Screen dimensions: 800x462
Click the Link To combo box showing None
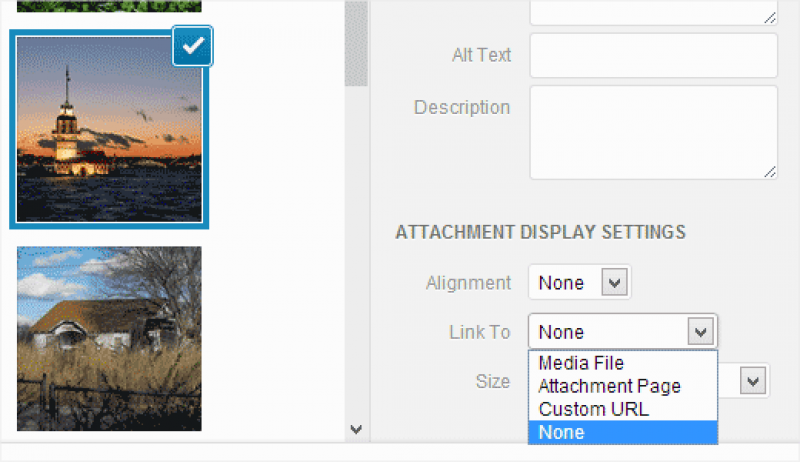pos(610,332)
